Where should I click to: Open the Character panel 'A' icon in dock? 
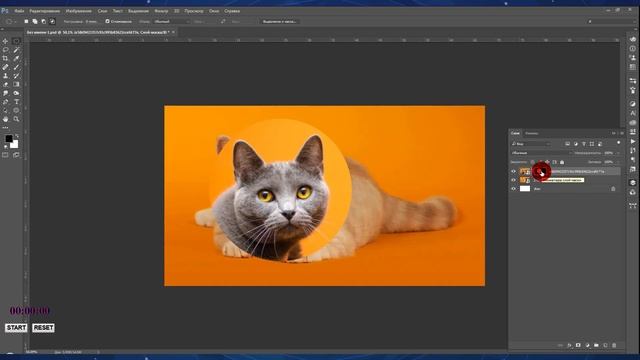point(633,113)
